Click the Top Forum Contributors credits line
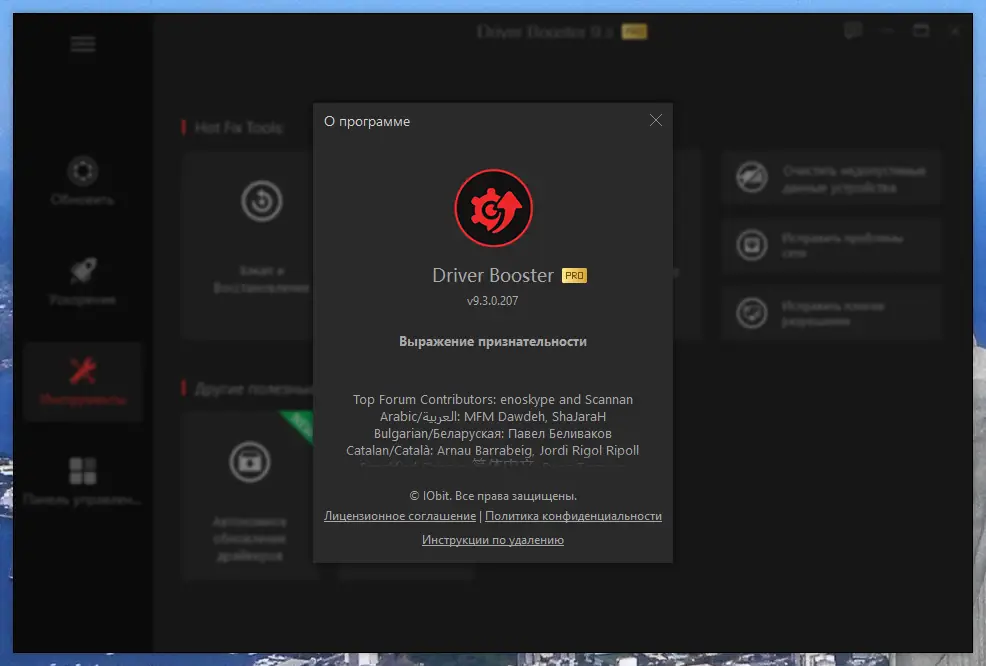986x666 pixels. 493,399
